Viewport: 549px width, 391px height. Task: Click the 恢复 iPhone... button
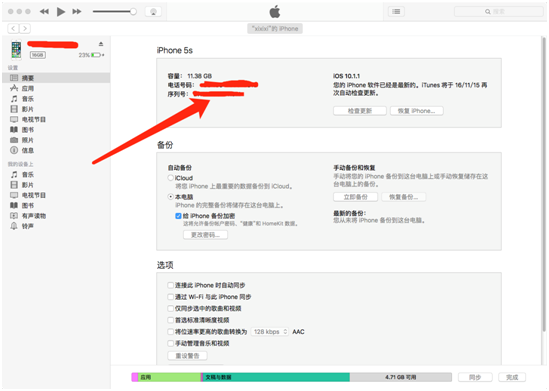[x=417, y=111]
